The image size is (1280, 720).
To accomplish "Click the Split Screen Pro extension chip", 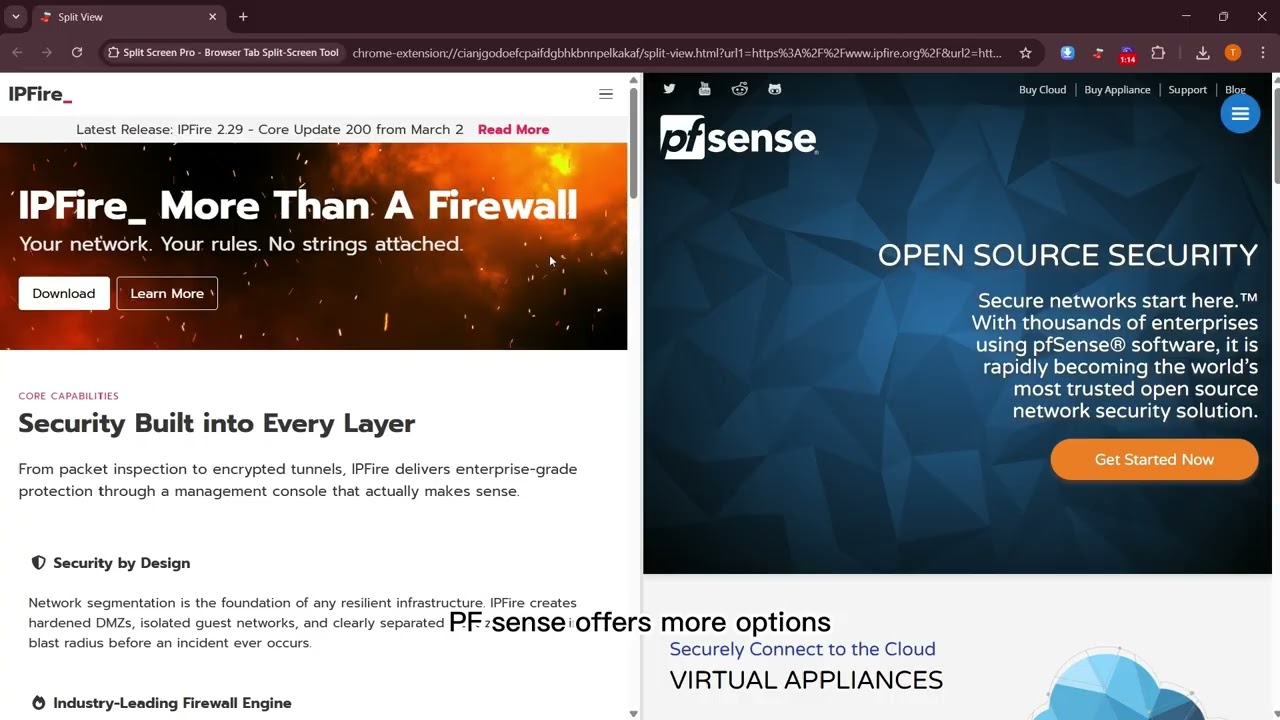I will point(223,53).
